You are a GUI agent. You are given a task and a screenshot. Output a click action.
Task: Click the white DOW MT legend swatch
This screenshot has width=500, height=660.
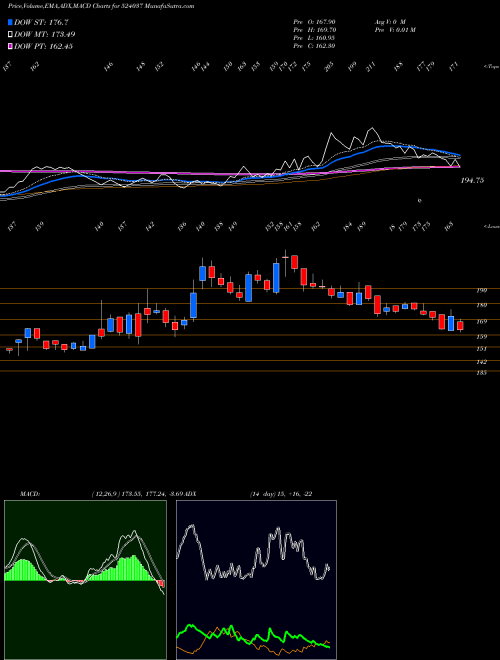10,35
